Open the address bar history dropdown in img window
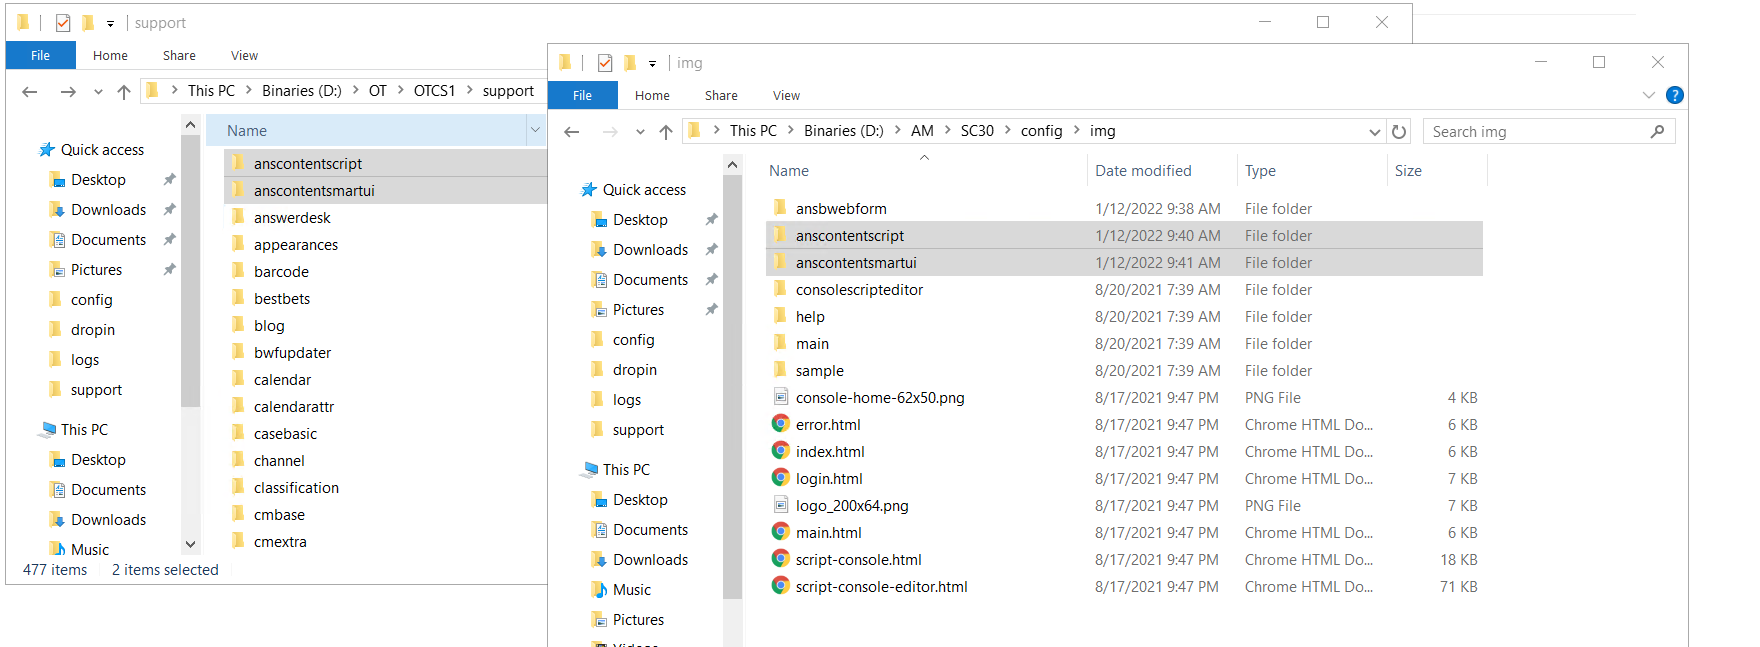Screen dimensions: 1760x647 (x=1375, y=131)
